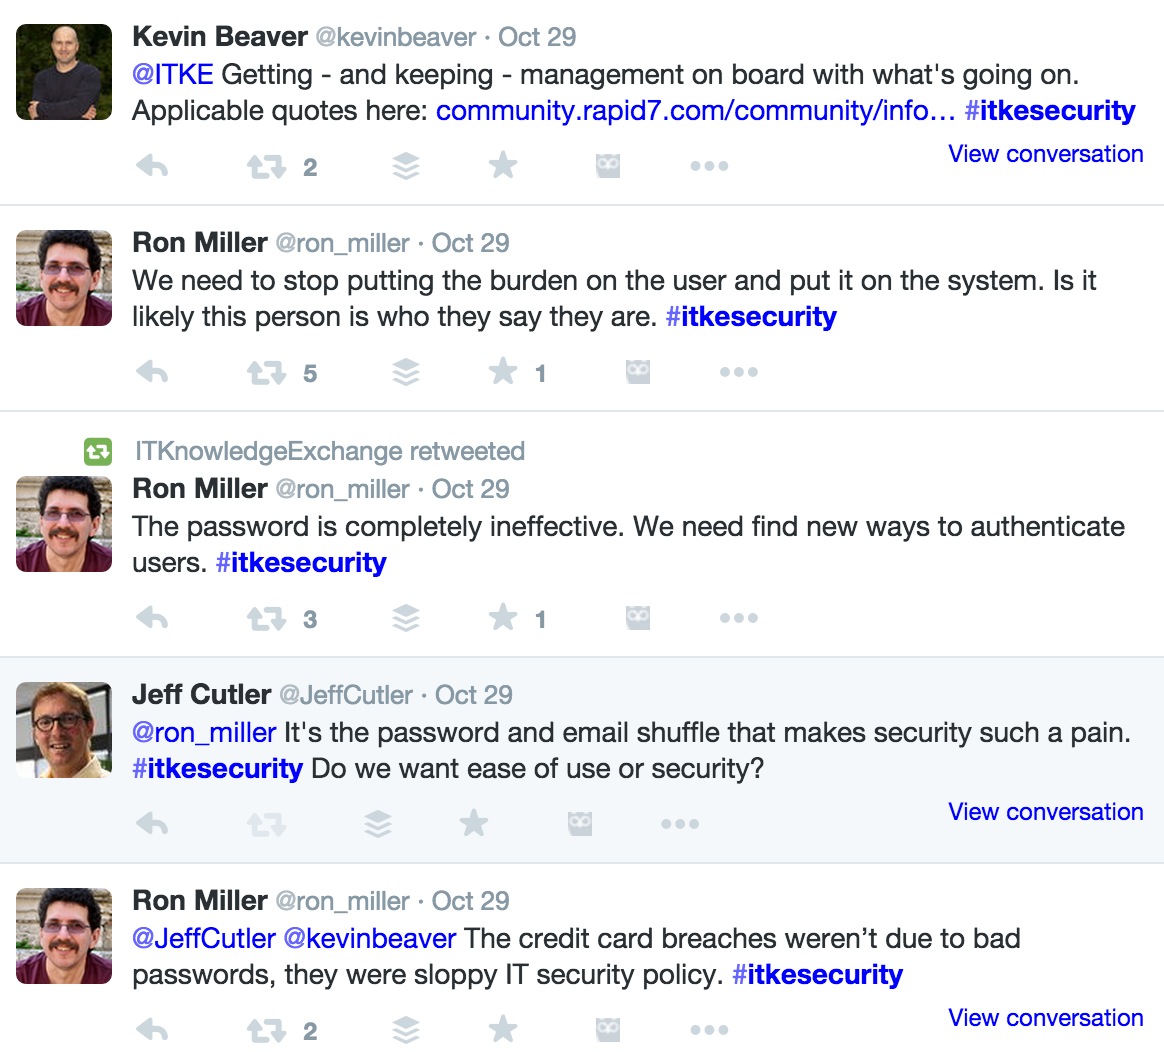
Task: Click the green retweeted icon by ITKnowledgeExchange
Action: 98,451
